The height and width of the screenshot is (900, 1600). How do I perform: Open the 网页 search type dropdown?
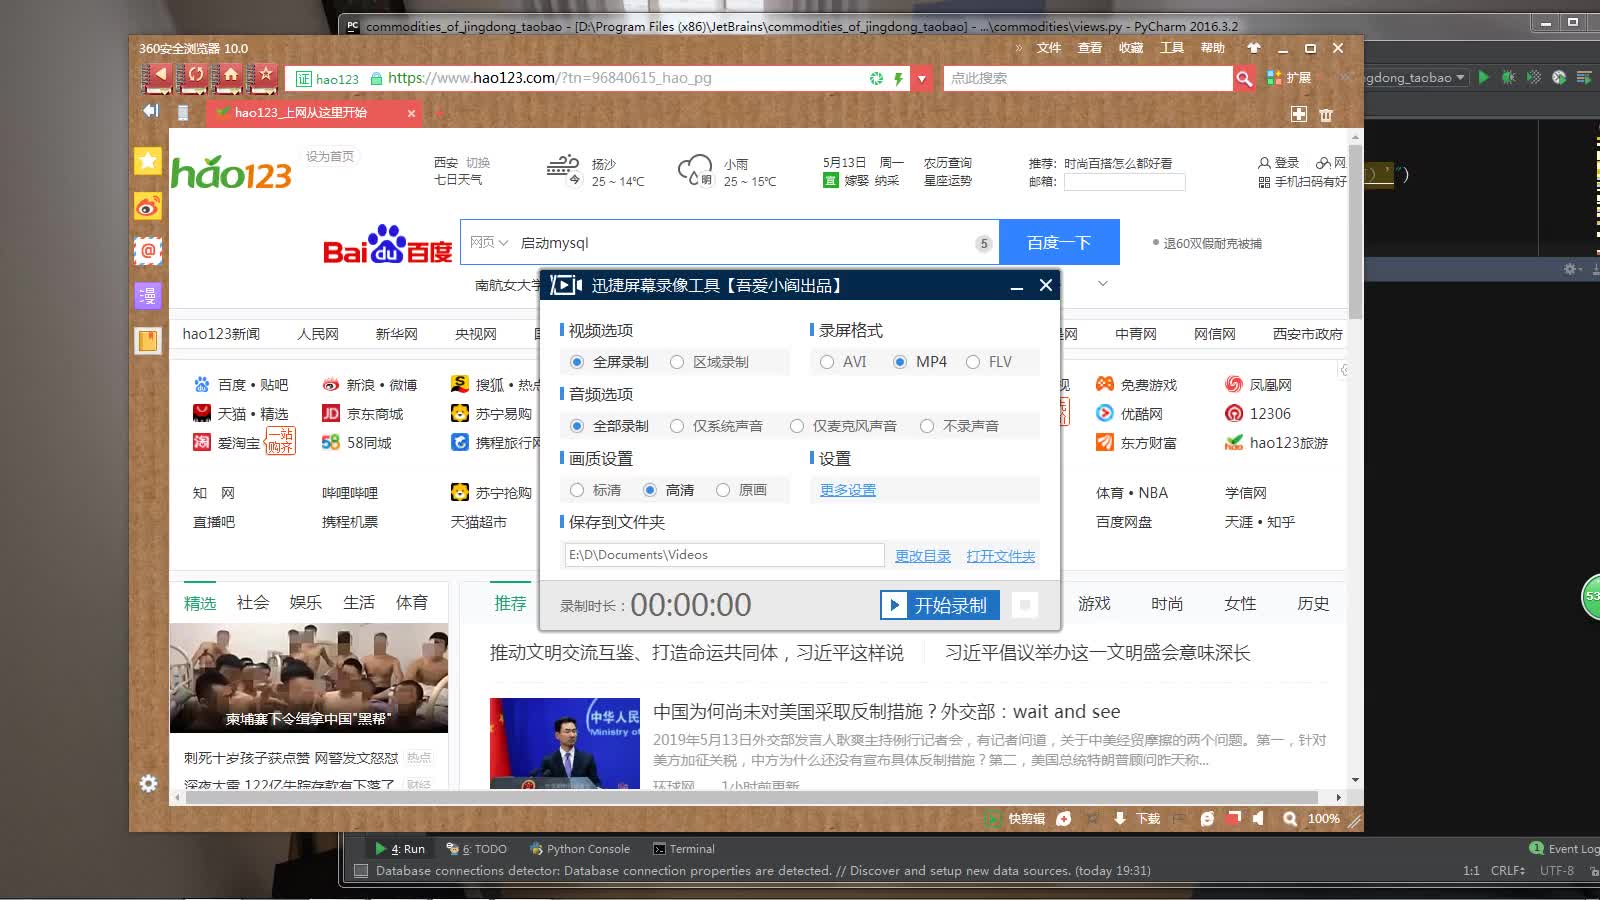[489, 242]
